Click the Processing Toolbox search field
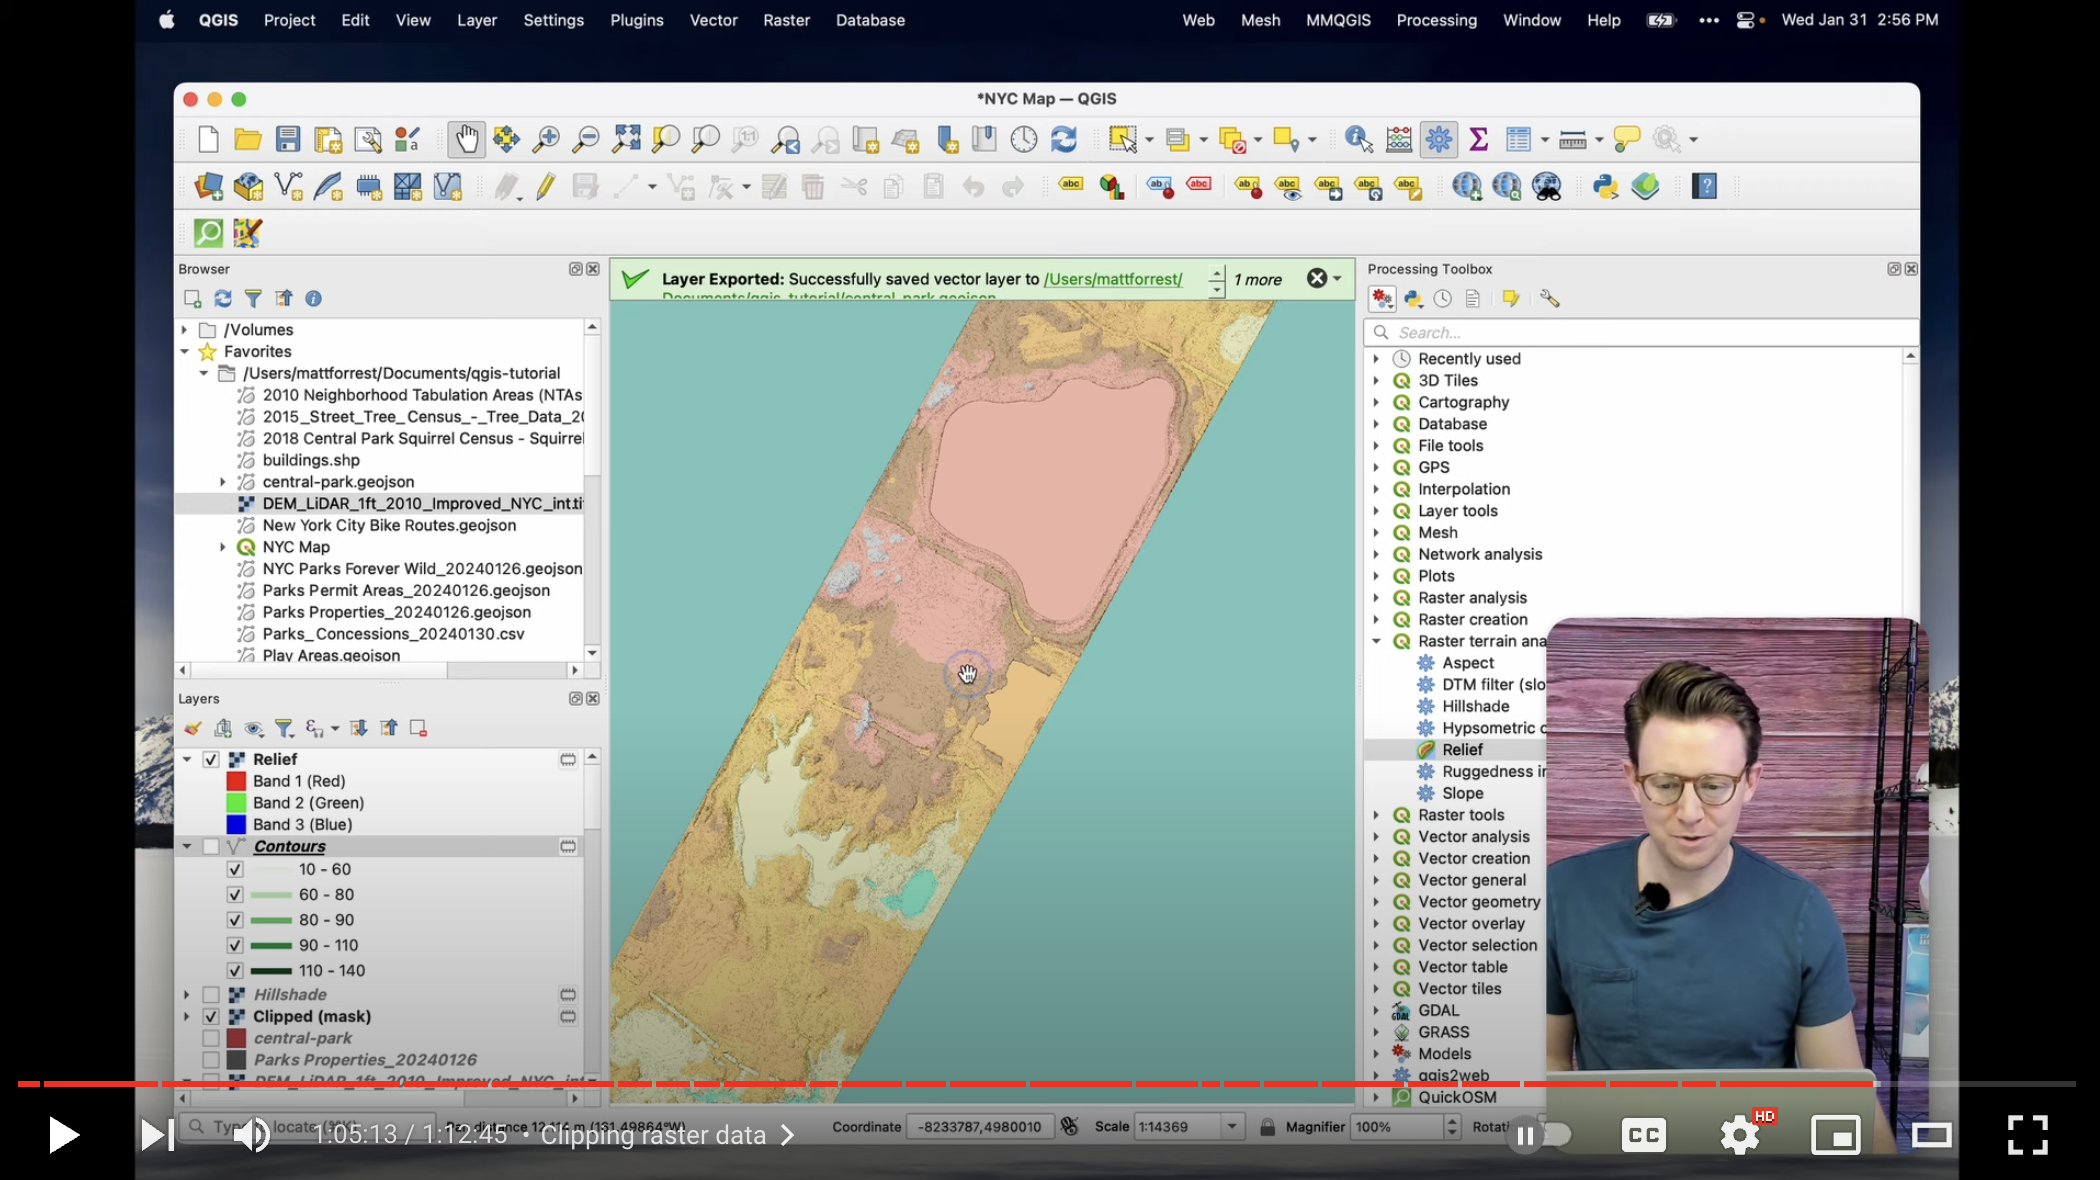 (x=1640, y=332)
